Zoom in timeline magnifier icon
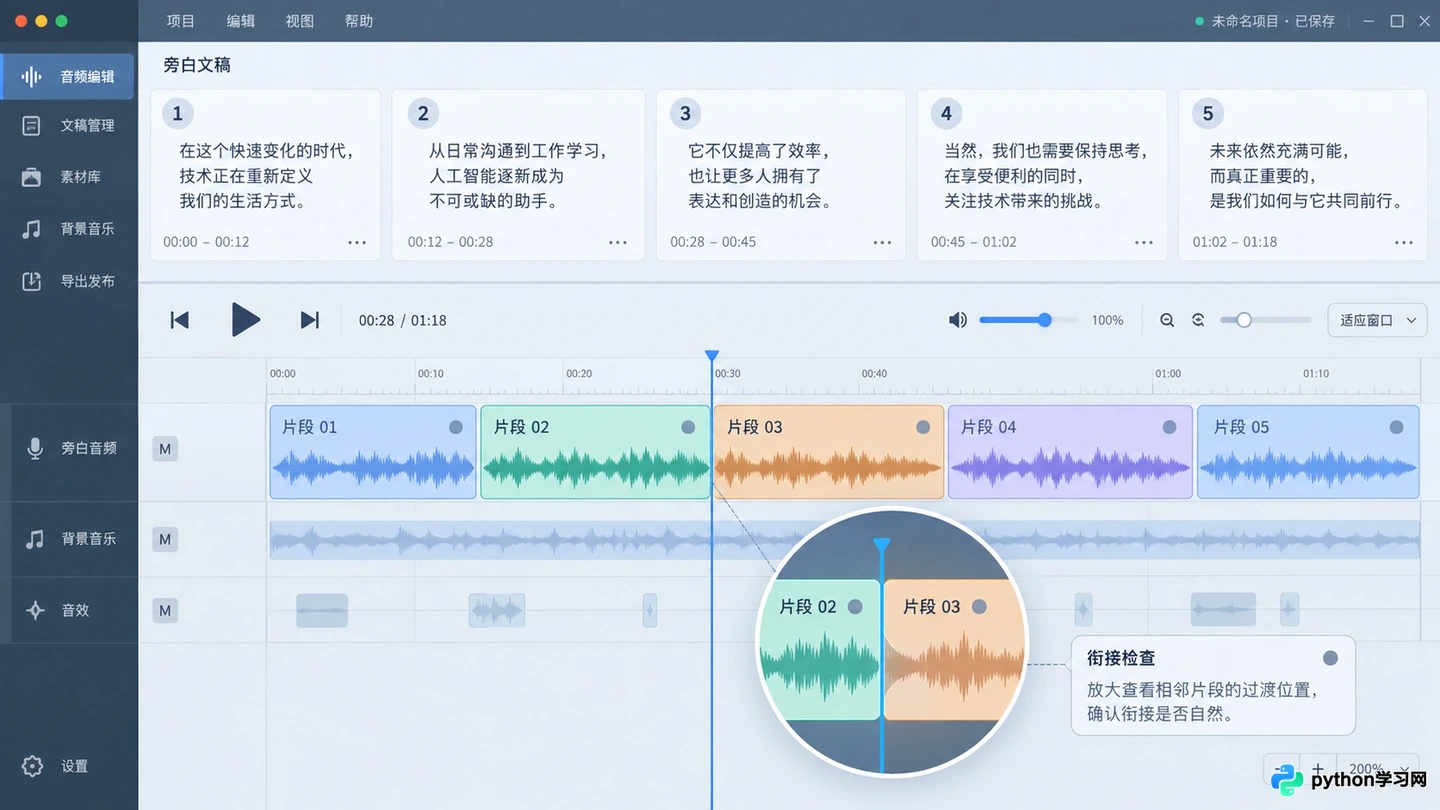 [x=1198, y=320]
